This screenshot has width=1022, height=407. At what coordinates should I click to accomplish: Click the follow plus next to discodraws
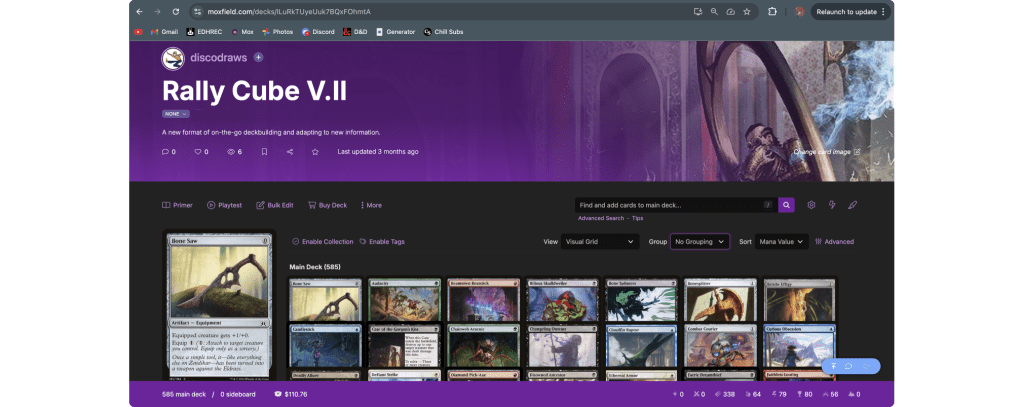point(258,58)
